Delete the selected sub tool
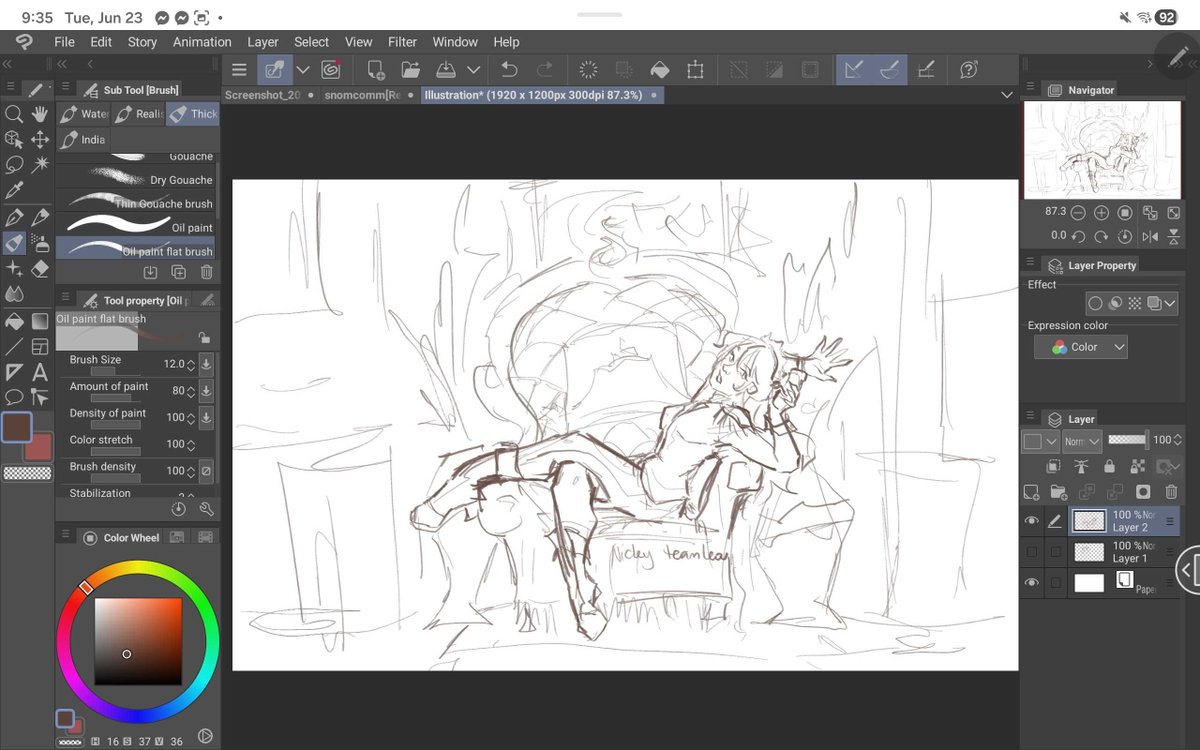Screen dimensions: 1200x750 (206, 272)
